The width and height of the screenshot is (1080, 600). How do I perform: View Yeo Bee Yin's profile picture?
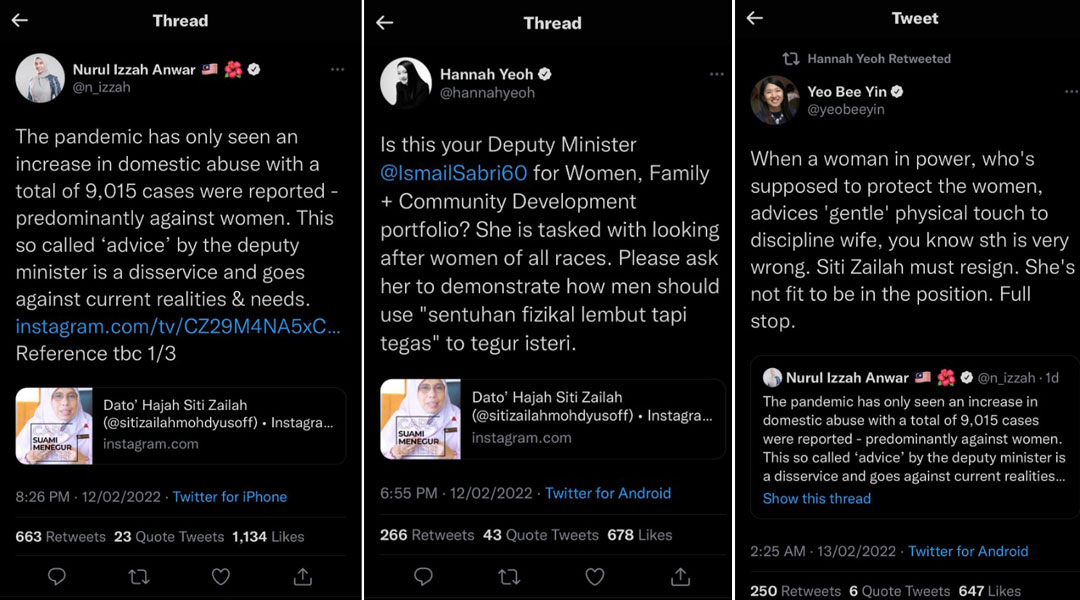point(774,100)
